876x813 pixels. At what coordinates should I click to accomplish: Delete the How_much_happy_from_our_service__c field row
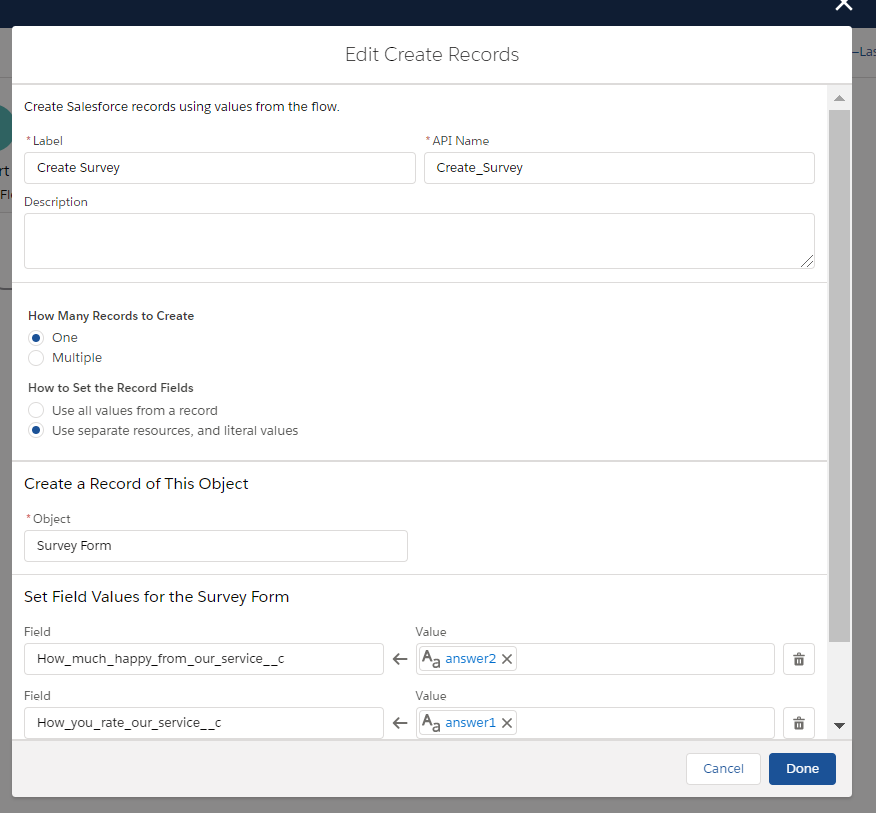(x=799, y=659)
